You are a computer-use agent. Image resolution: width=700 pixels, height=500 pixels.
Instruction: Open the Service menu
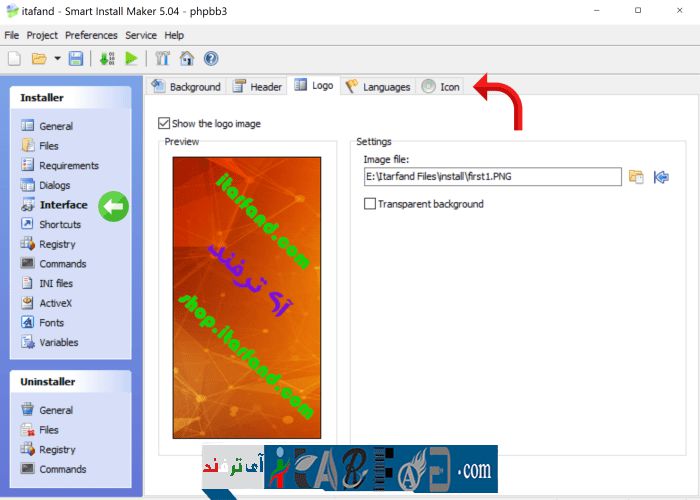[x=141, y=35]
